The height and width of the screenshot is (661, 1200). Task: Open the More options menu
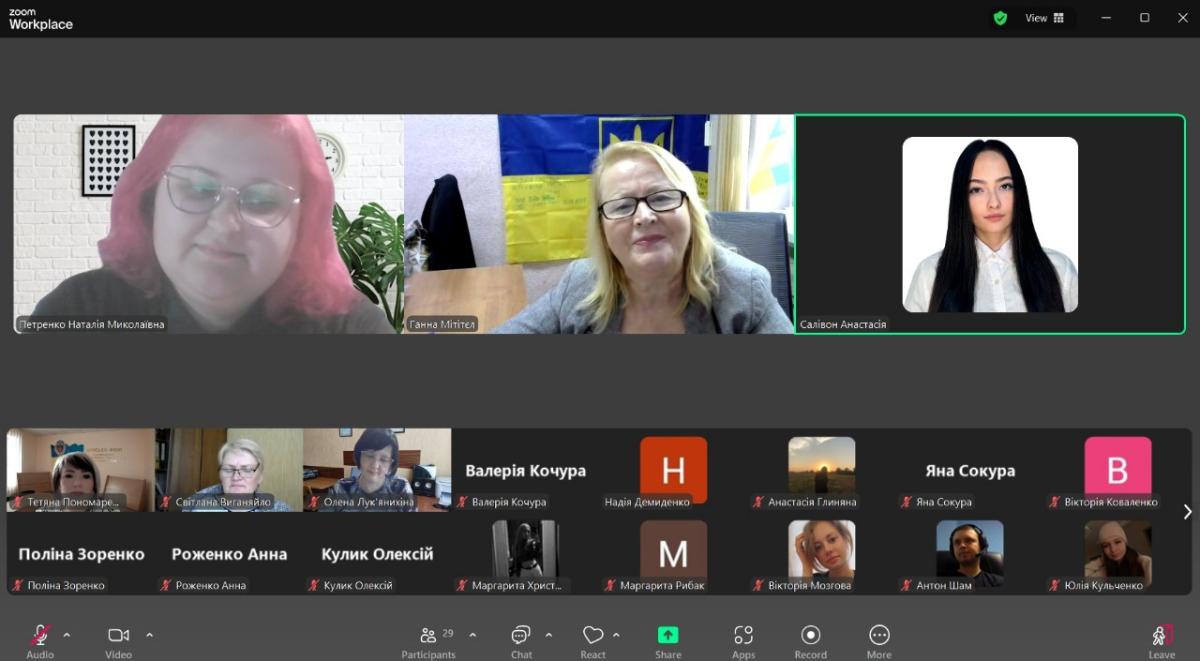pyautogui.click(x=879, y=640)
